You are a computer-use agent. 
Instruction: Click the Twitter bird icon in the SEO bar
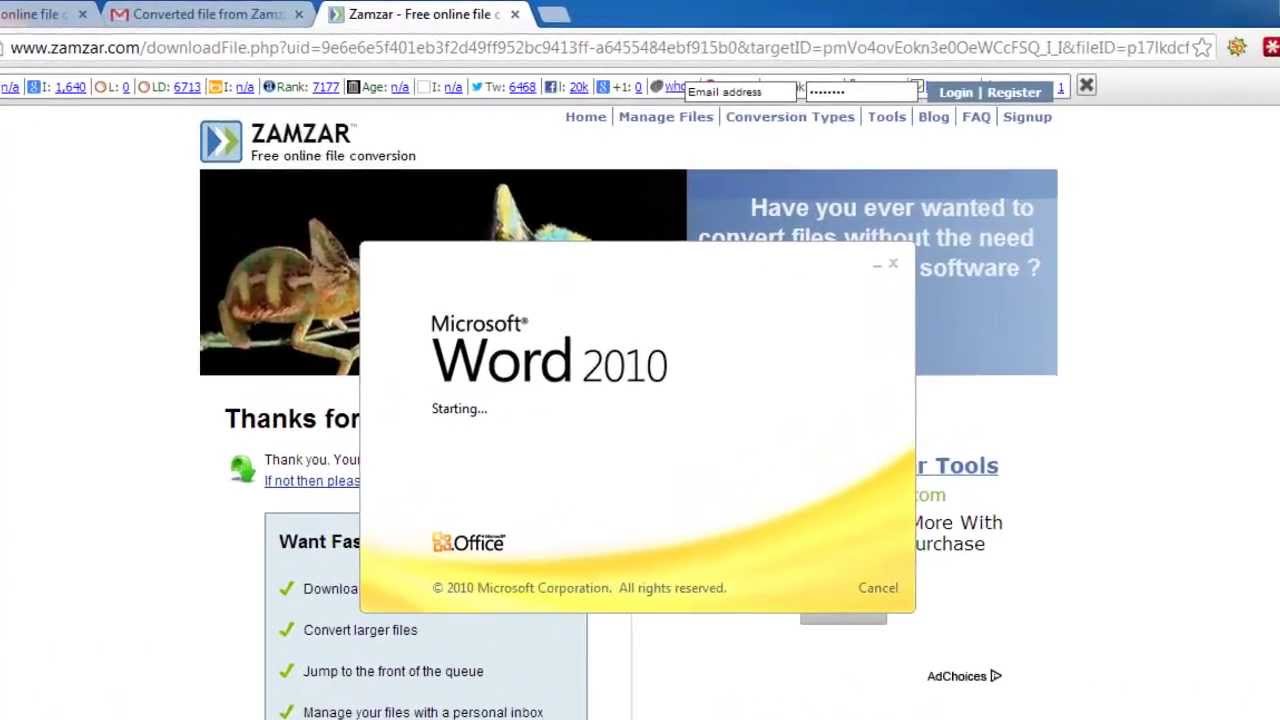[476, 87]
